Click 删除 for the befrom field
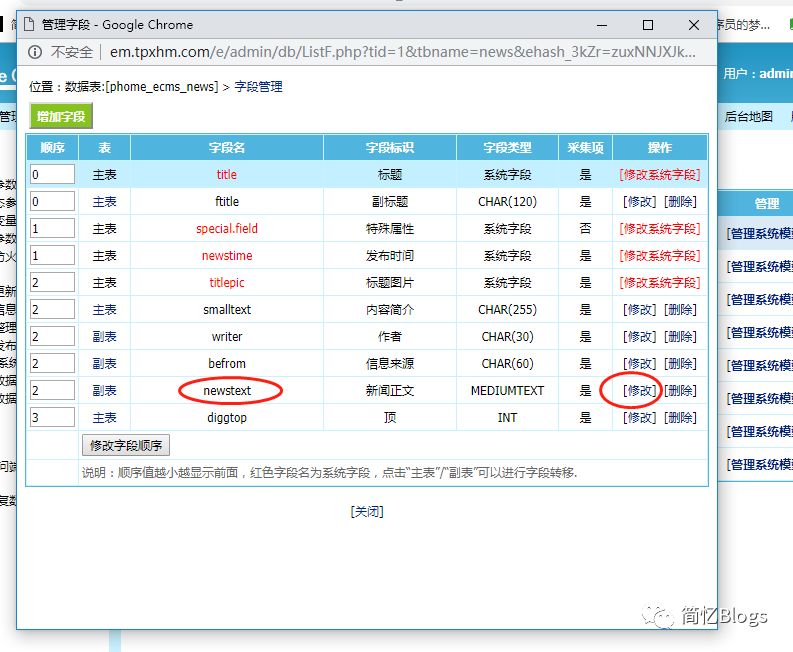Viewport: 793px width, 652px height. coord(680,364)
